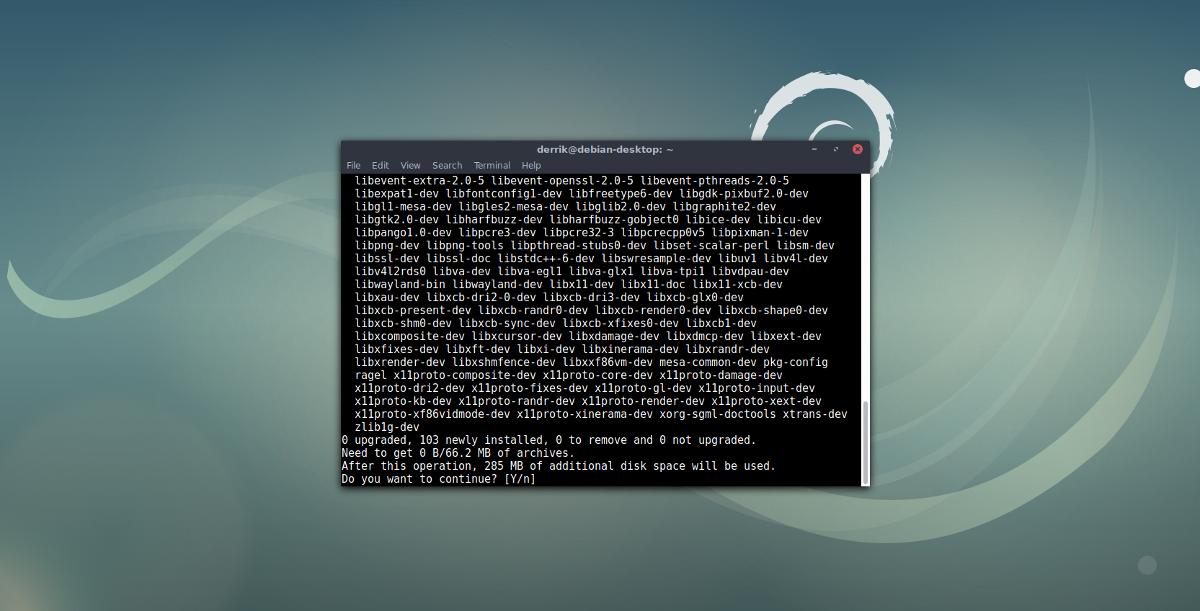Viewport: 1200px width, 611px height.
Task: Minimize the terminal window
Action: pyautogui.click(x=816, y=149)
